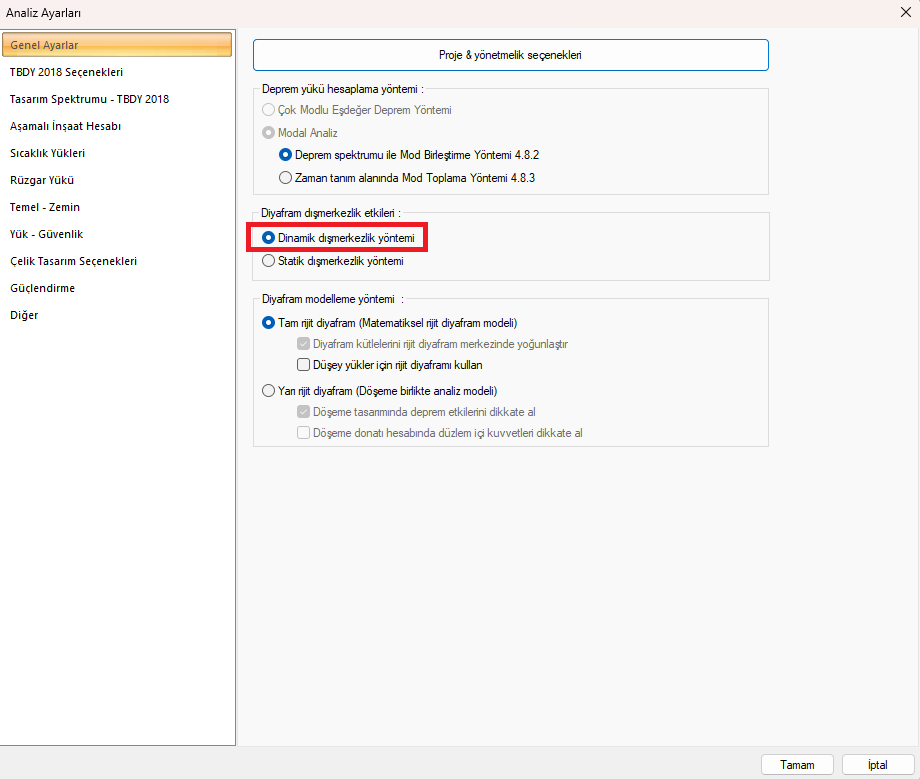This screenshot has height=779, width=920.
Task: Go to Güçlendirme settings
Action: (x=42, y=288)
